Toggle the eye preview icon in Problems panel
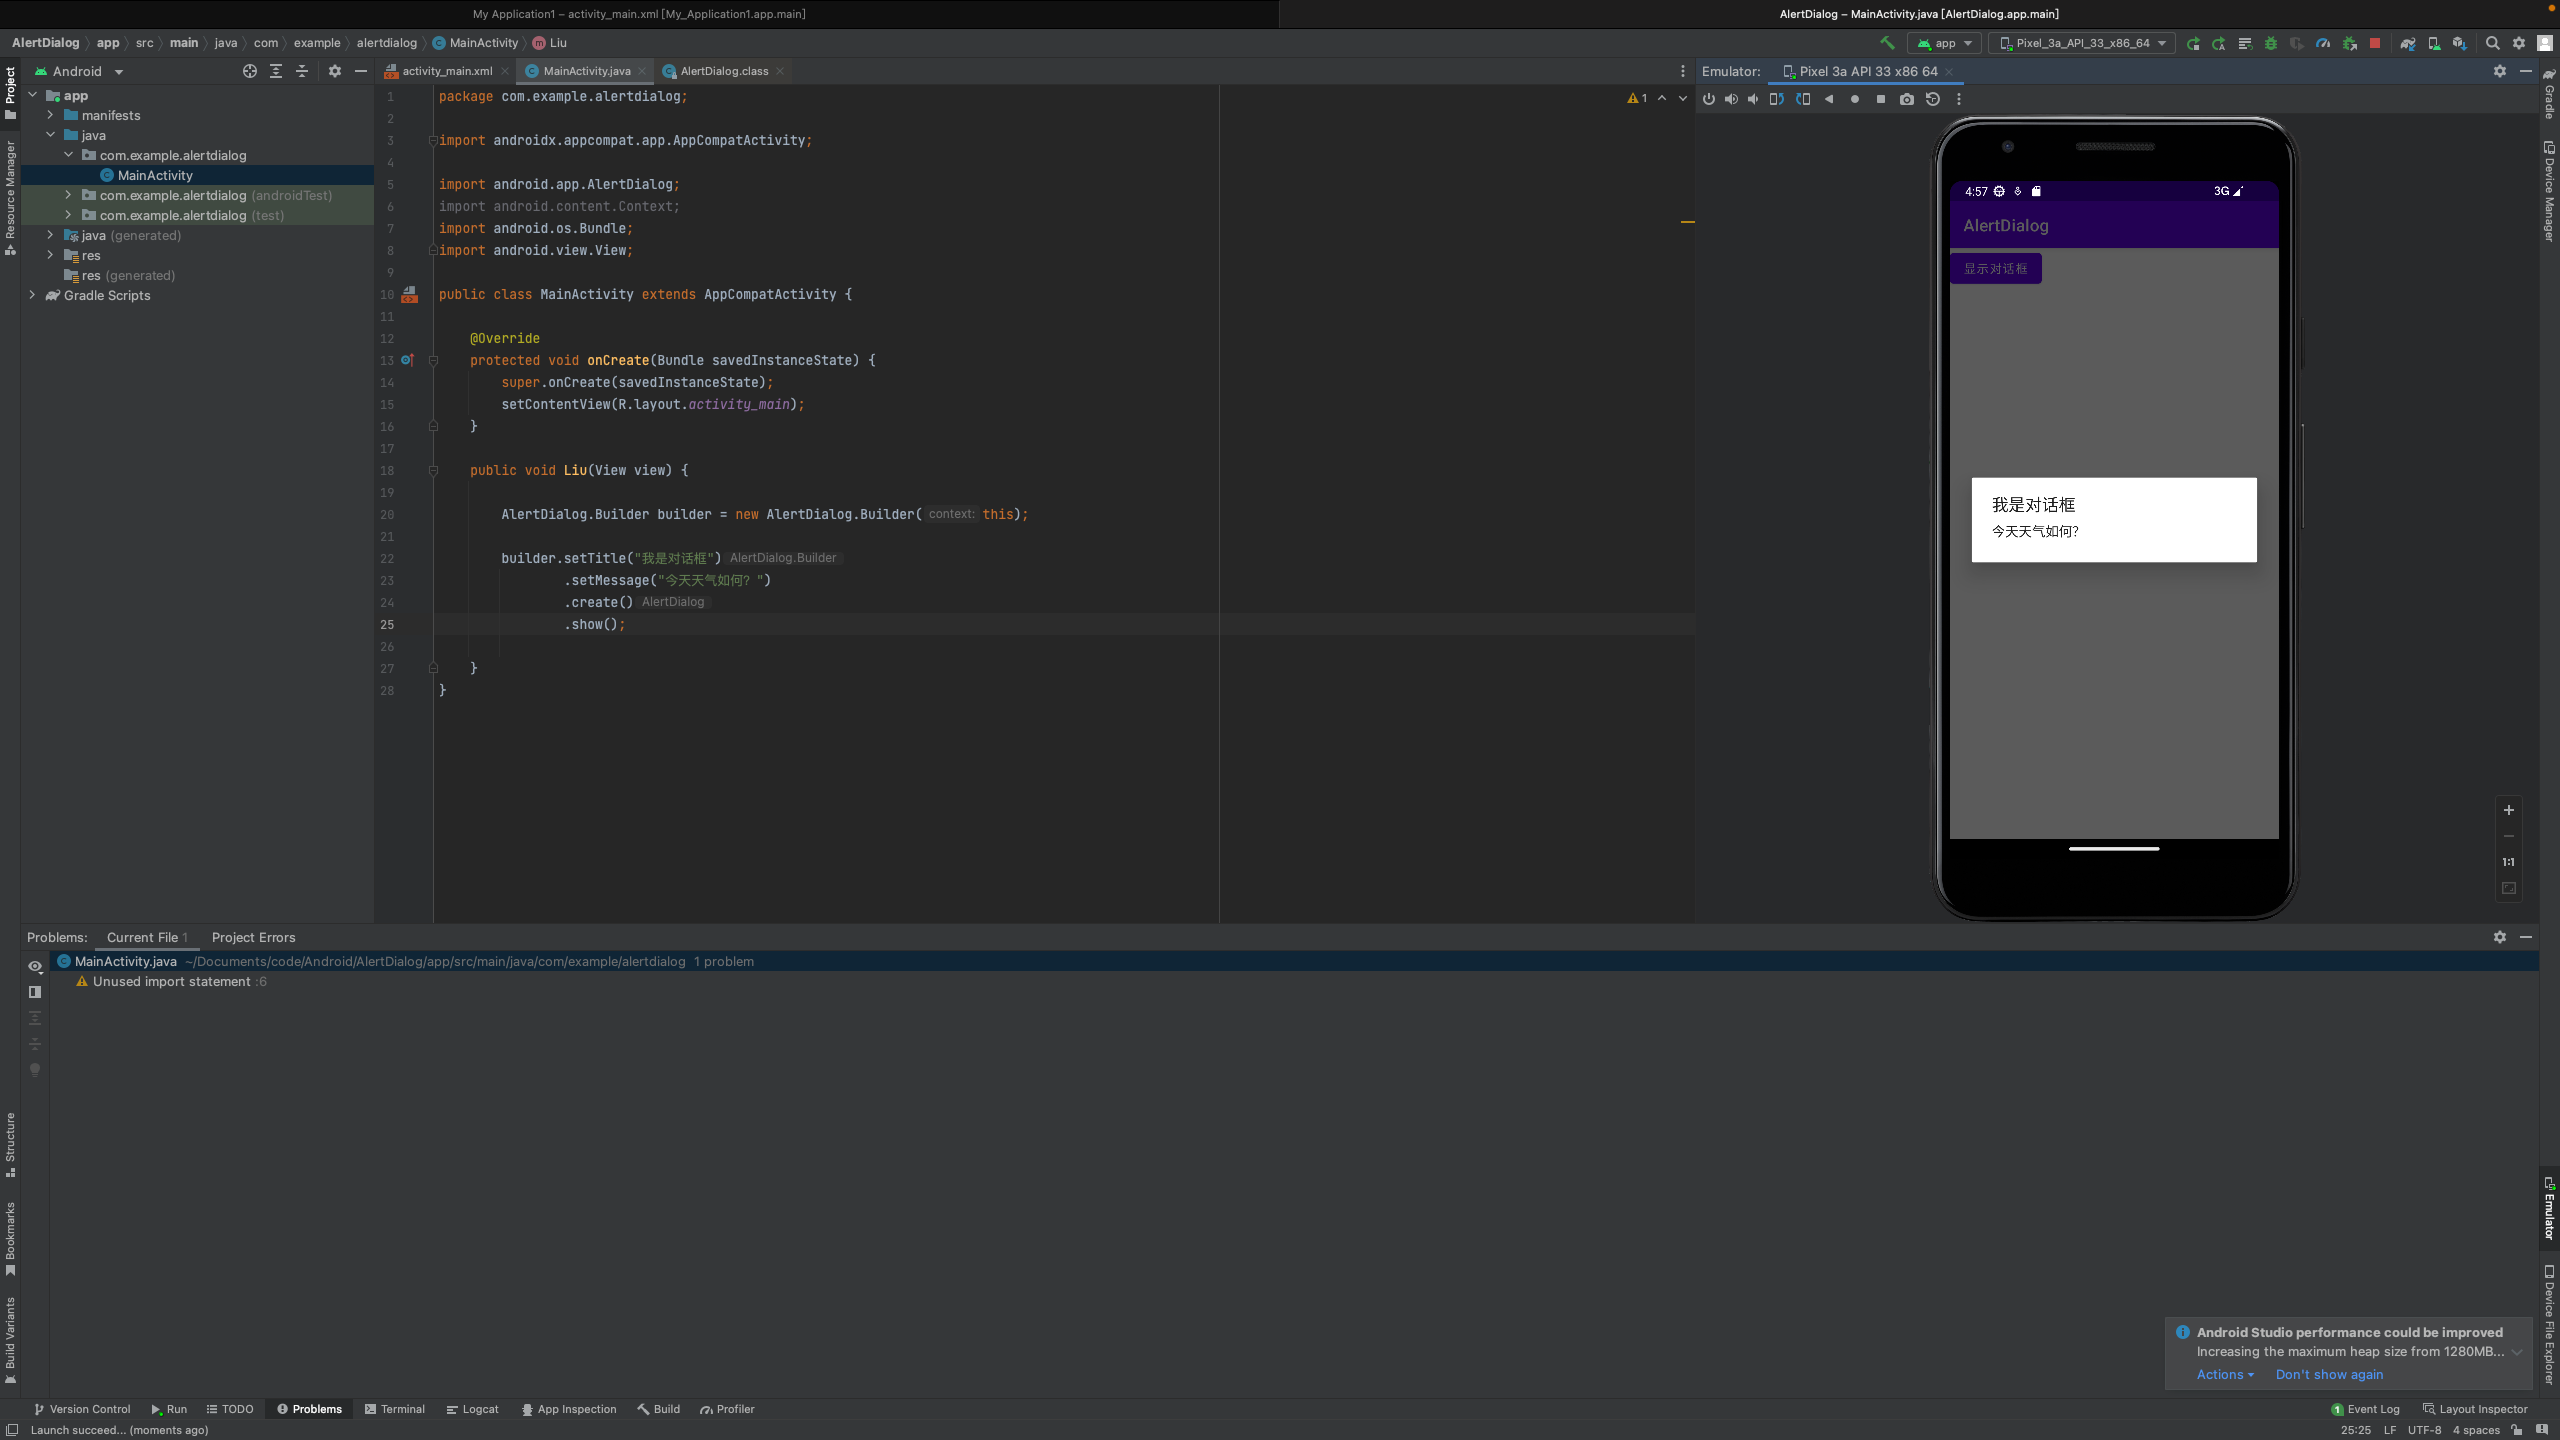 [x=35, y=966]
